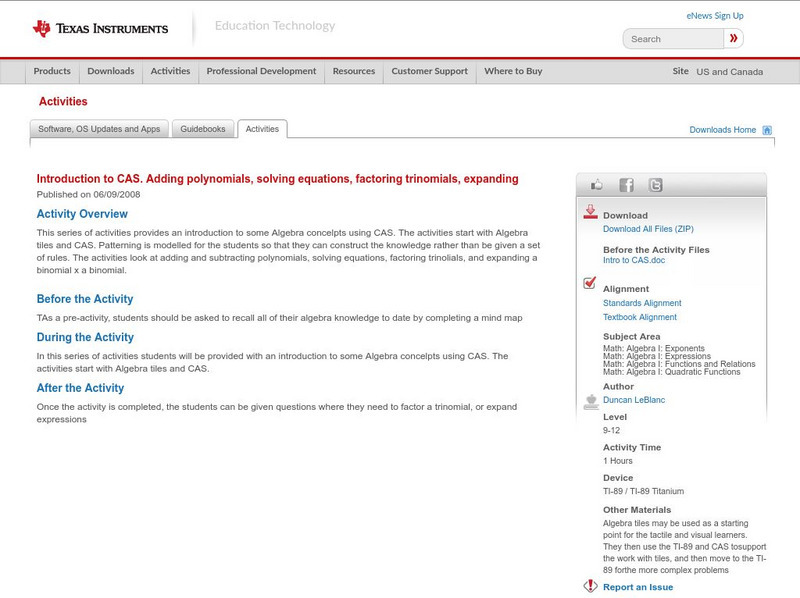Click the 9-12 level value
800x598 pixels.
pos(611,431)
